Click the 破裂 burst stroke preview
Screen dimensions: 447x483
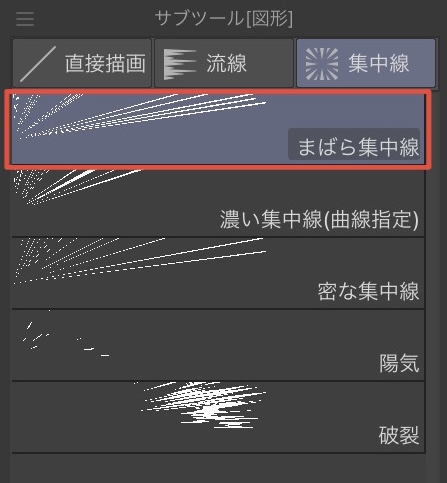coord(200,405)
